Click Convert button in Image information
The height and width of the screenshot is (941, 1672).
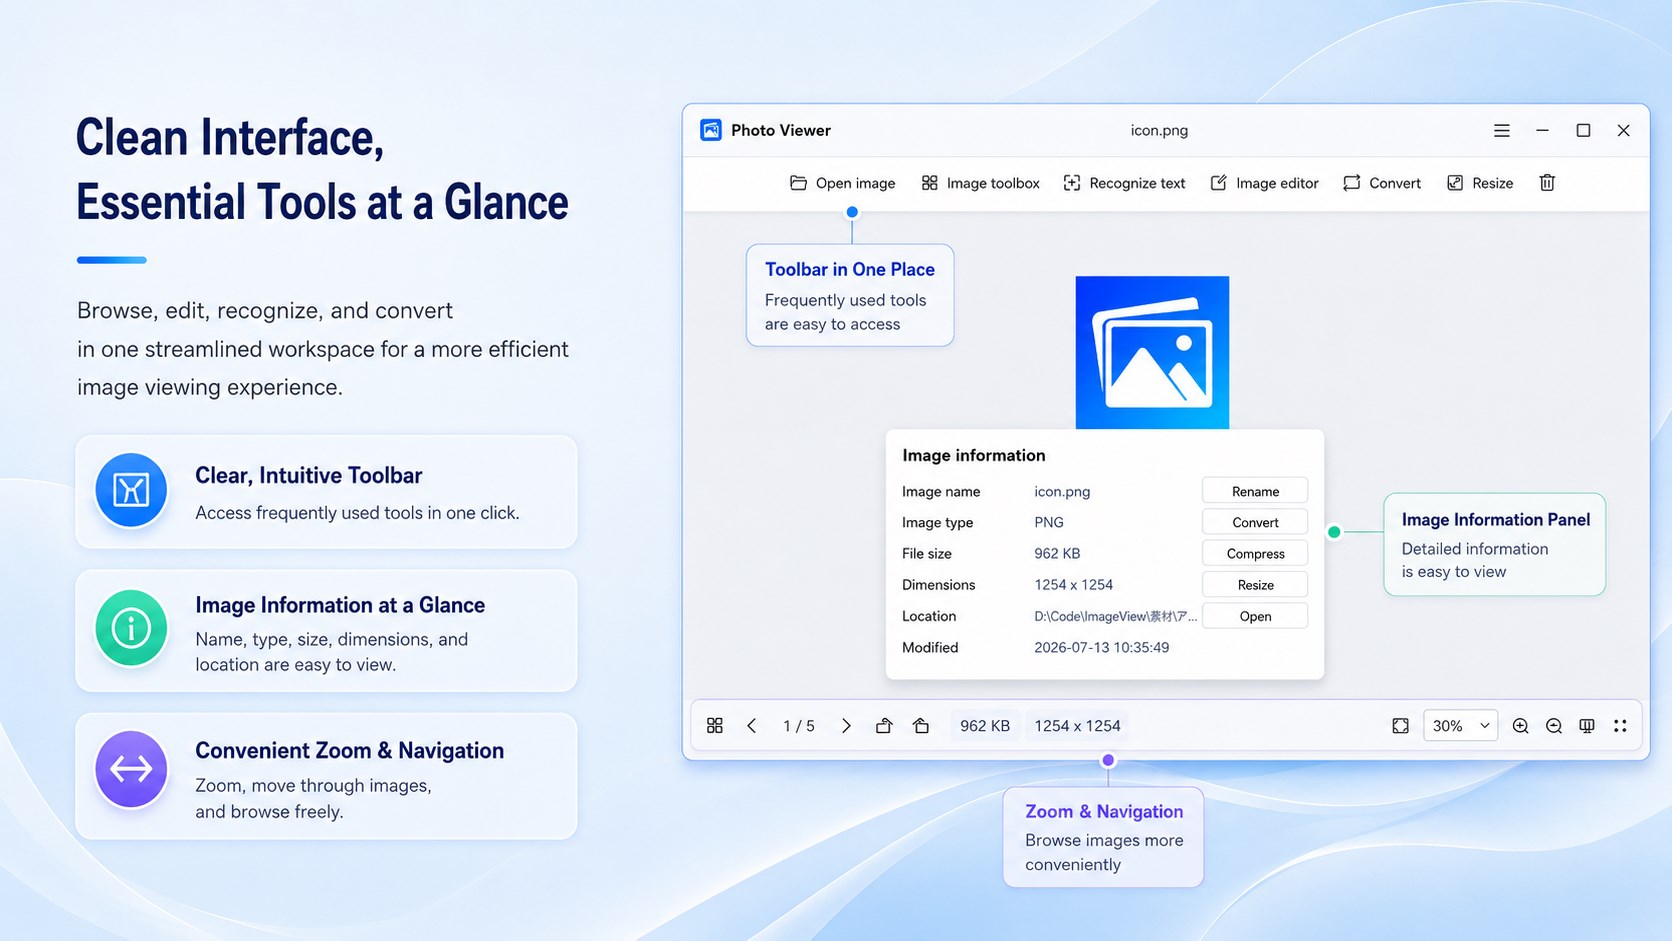(x=1255, y=522)
